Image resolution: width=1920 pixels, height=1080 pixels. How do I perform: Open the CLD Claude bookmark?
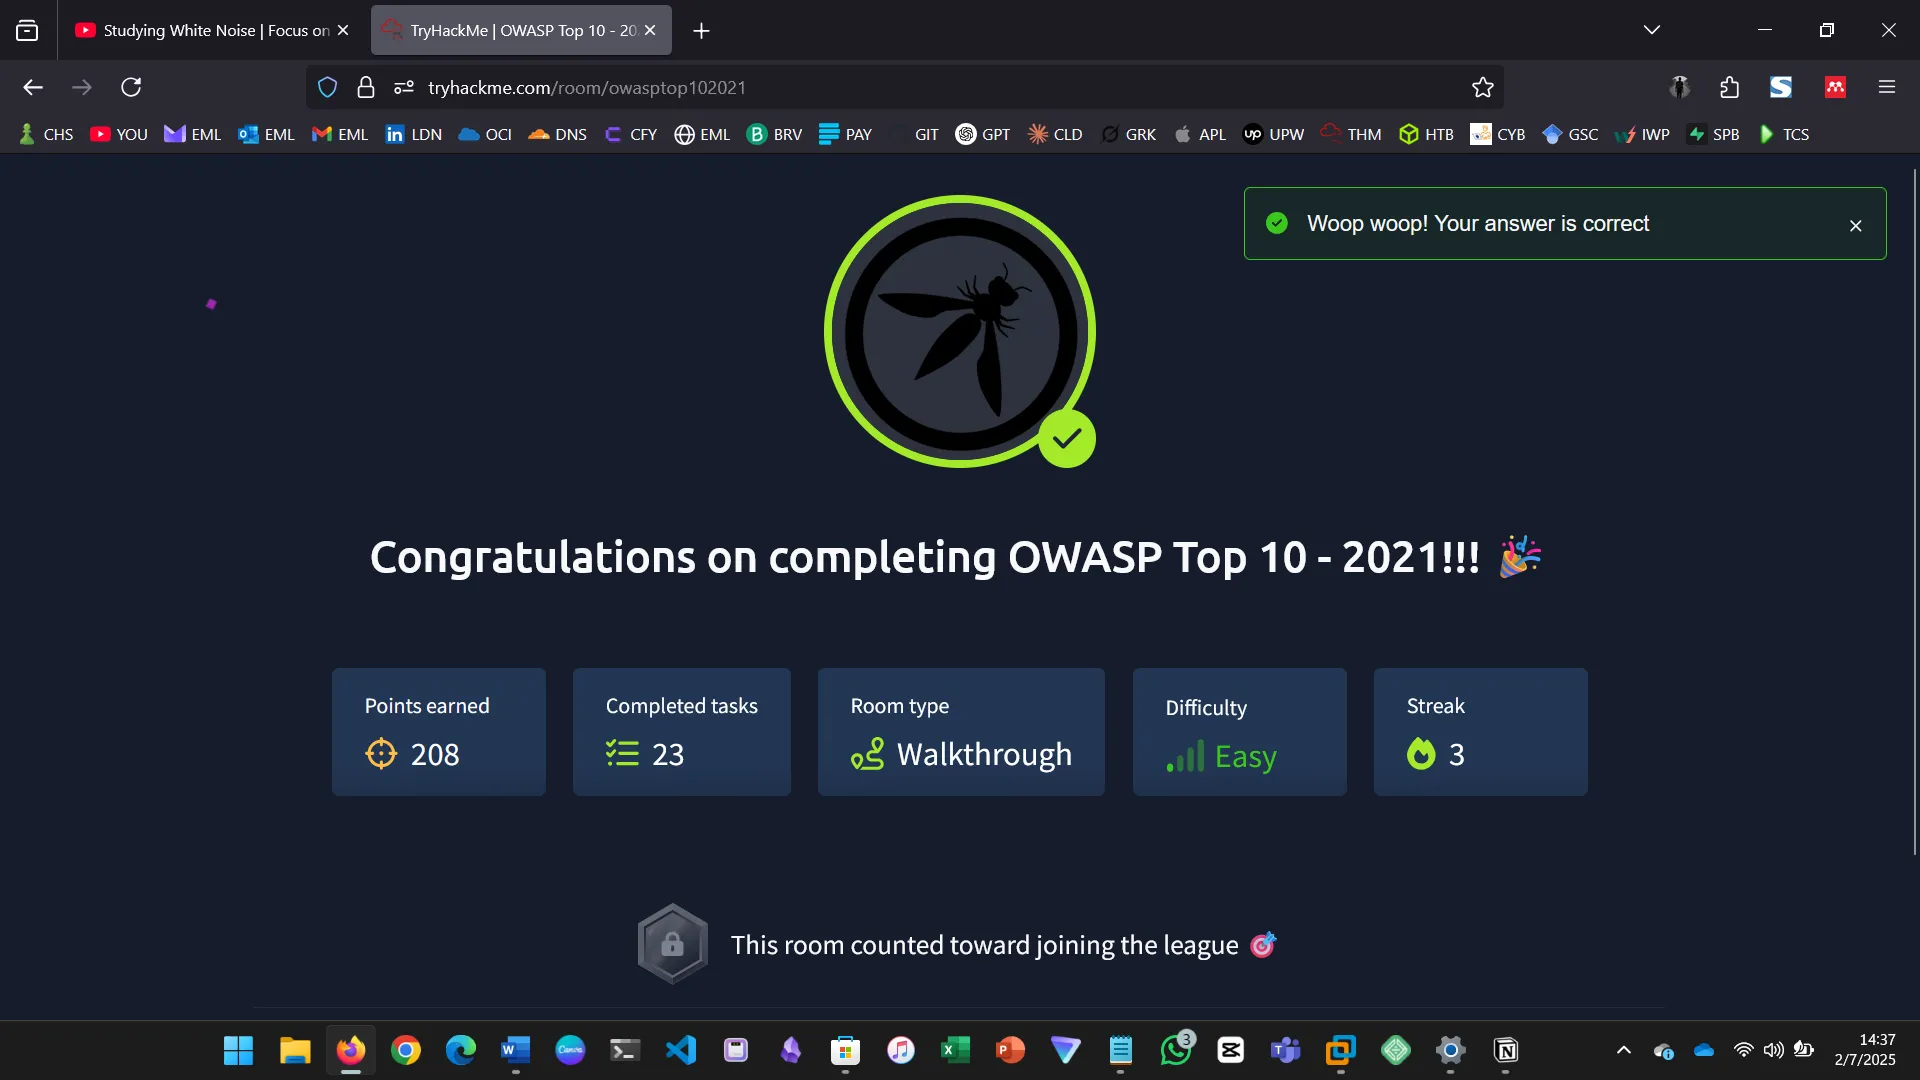(1054, 133)
